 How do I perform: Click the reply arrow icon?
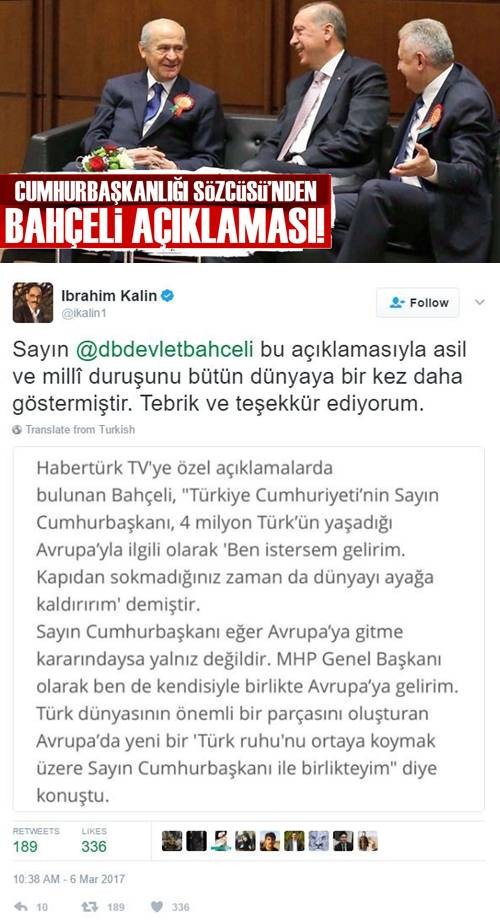(x=21, y=907)
